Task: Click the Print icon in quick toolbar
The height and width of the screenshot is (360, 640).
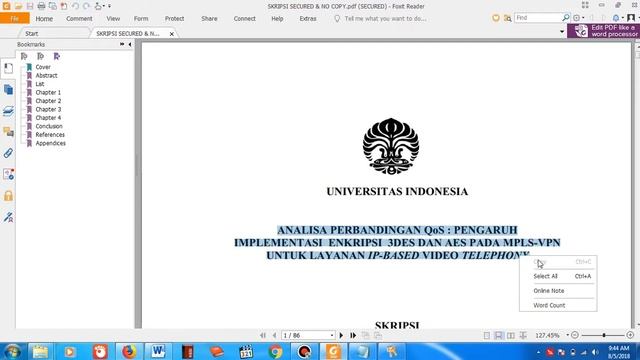Action: 41,6
